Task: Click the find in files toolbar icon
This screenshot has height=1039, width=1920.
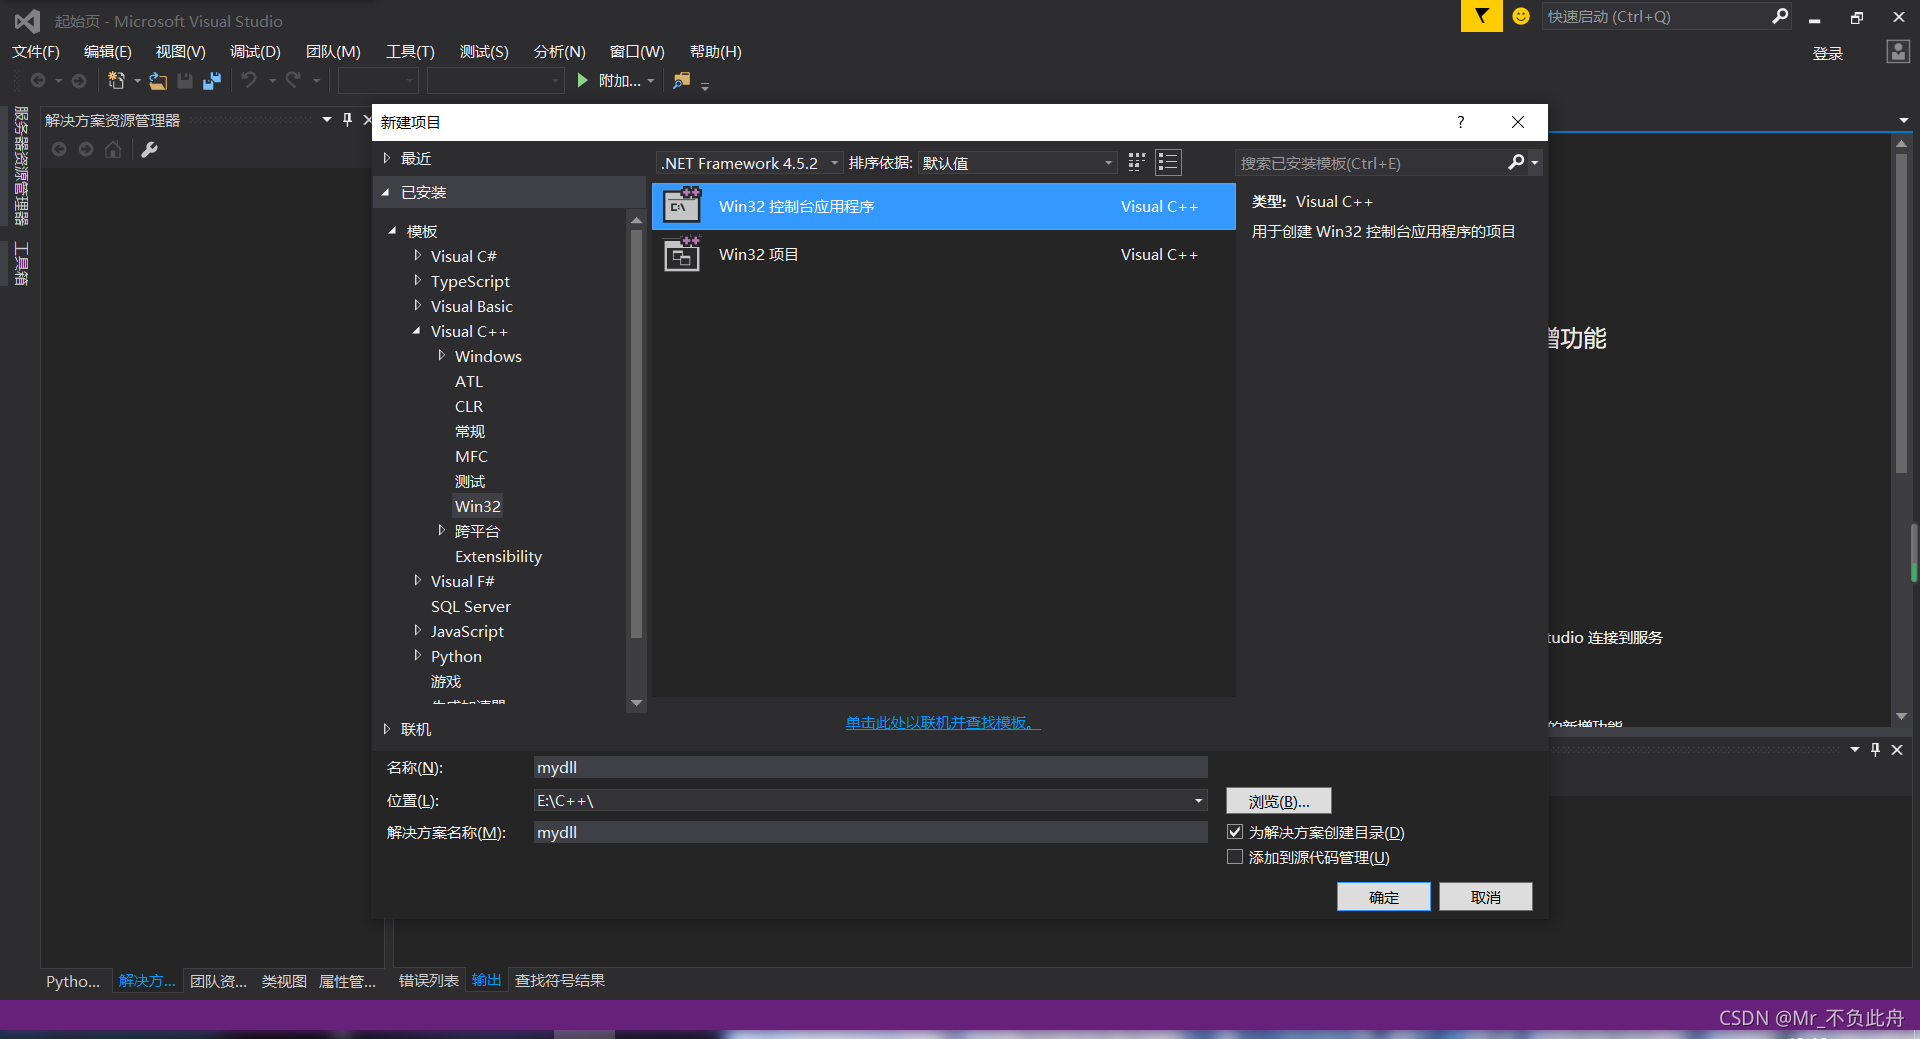Action: point(681,80)
